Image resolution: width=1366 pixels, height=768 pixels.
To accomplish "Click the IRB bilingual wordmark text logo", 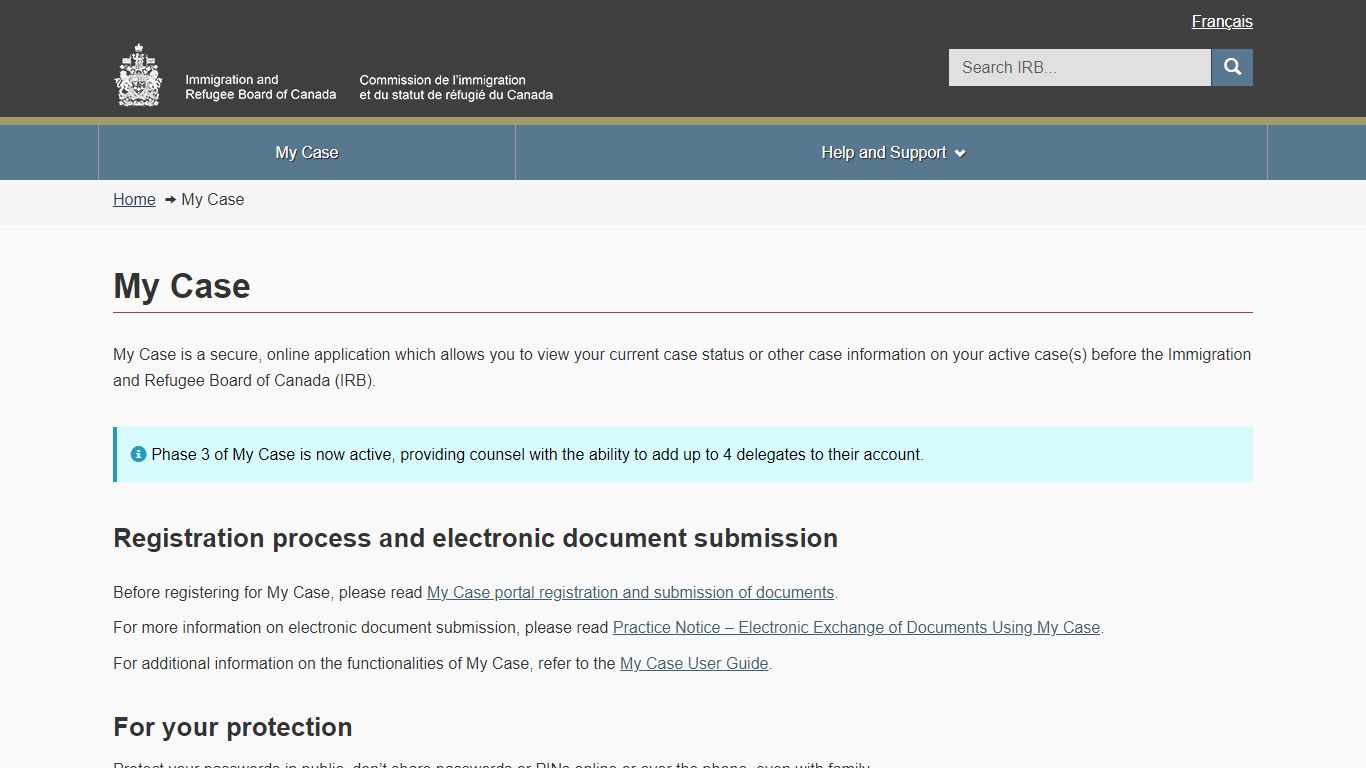I will [370, 85].
